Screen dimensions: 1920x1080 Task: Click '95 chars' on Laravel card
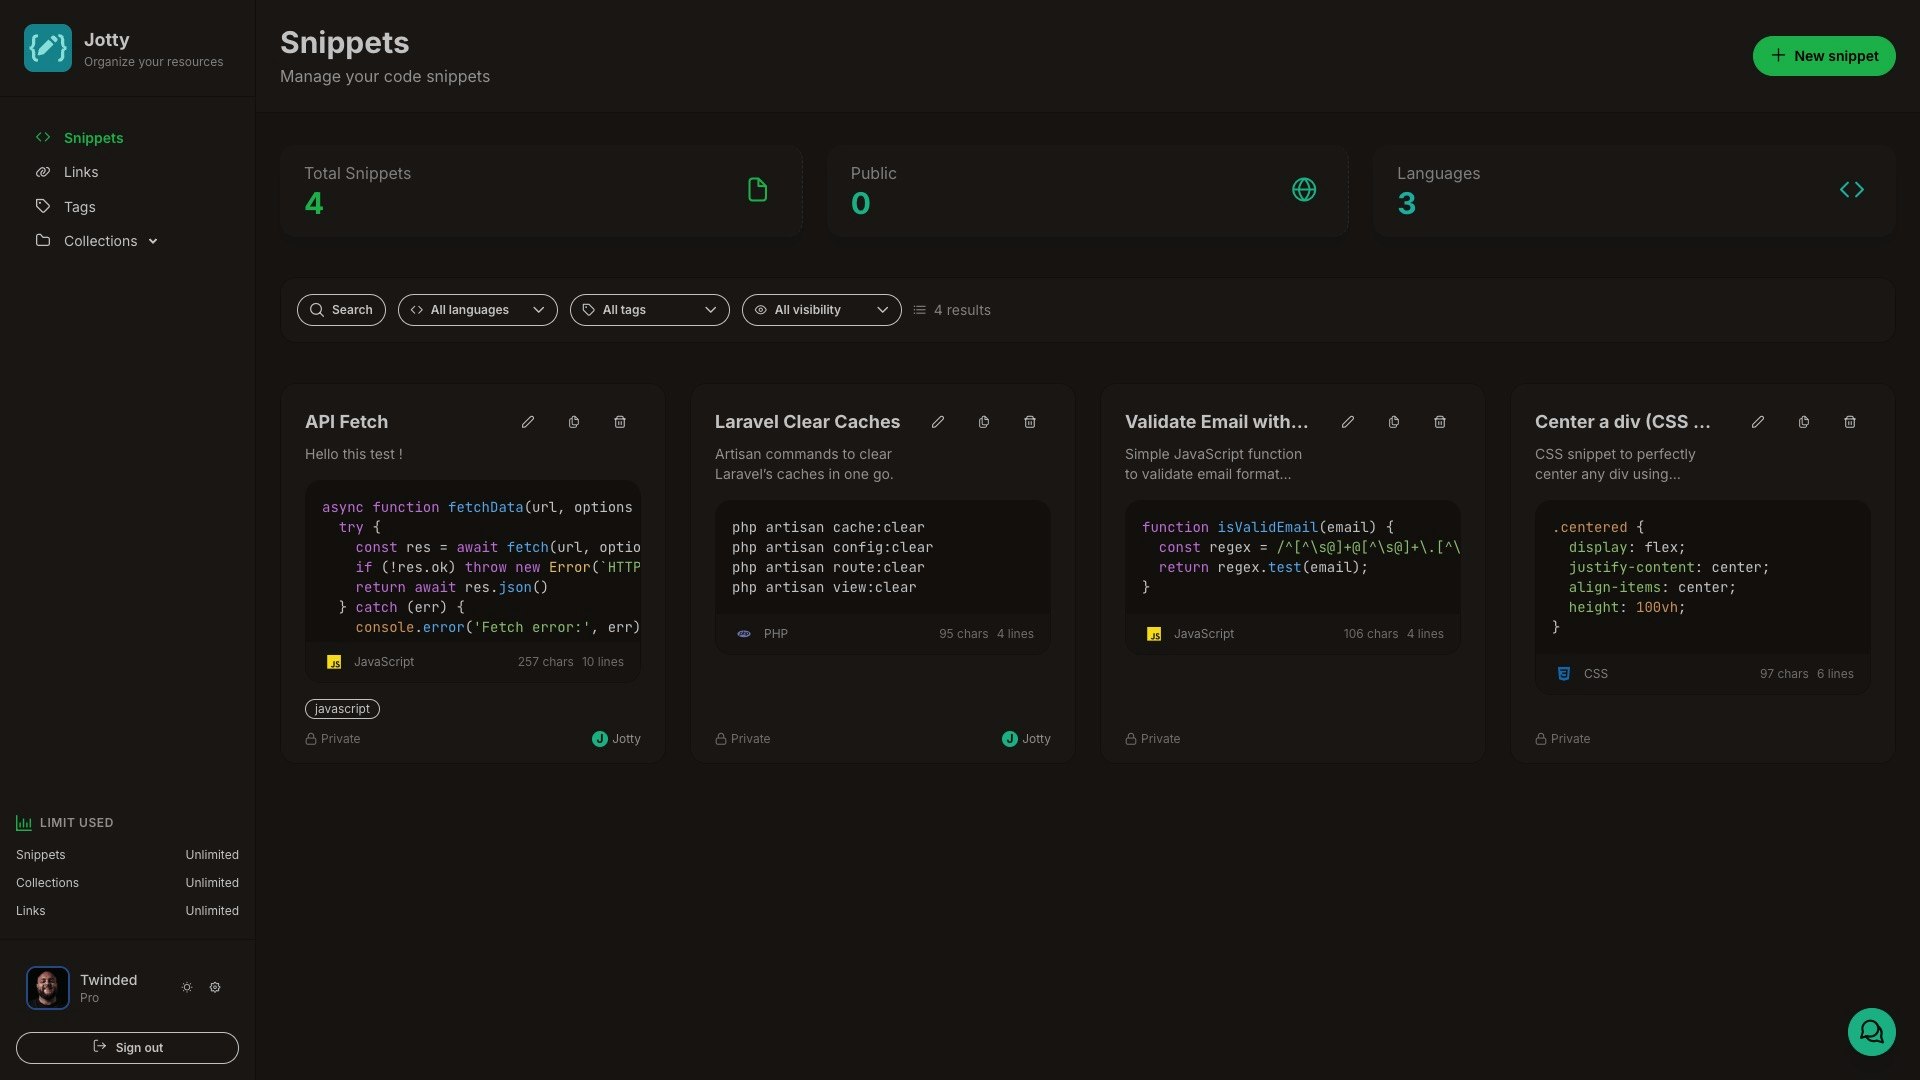pos(963,634)
